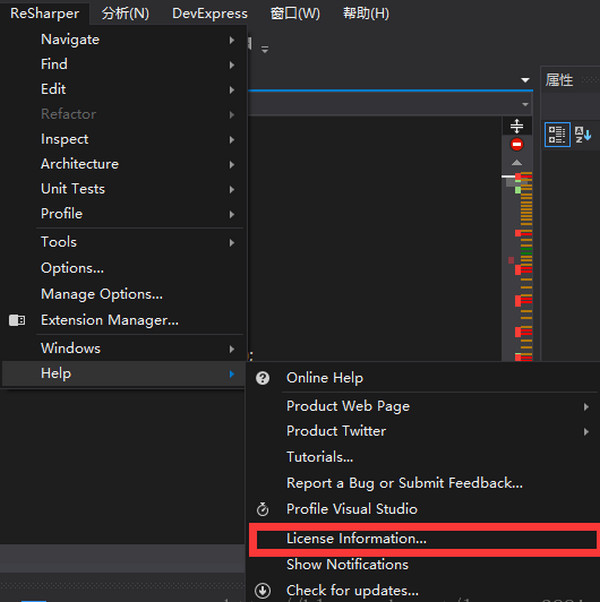Expand the Architecture submenu

click(232, 165)
